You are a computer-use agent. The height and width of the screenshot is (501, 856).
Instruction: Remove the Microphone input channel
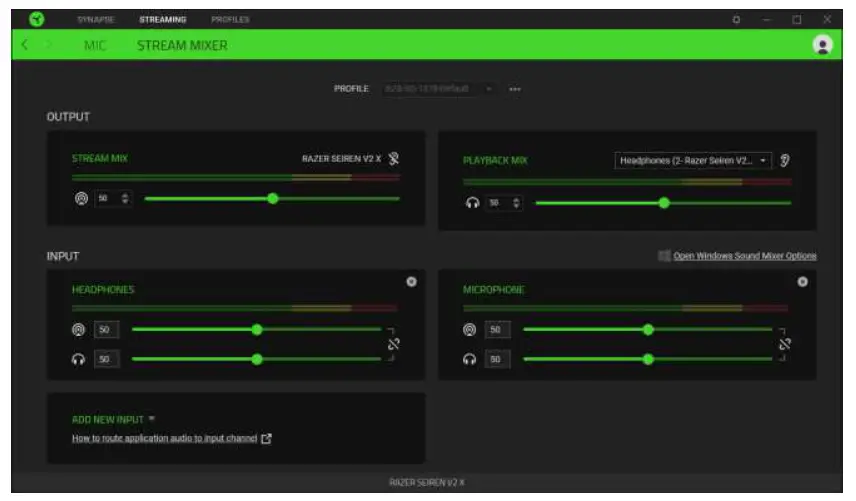[x=802, y=282]
